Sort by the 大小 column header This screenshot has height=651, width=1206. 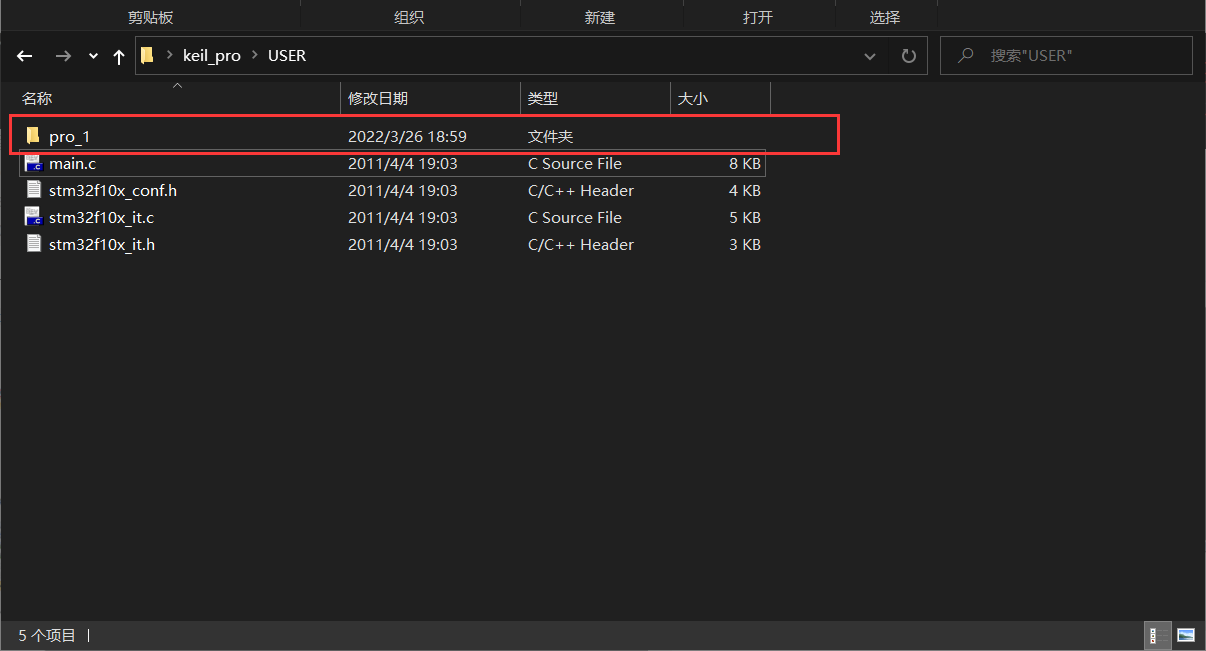pyautogui.click(x=720, y=98)
